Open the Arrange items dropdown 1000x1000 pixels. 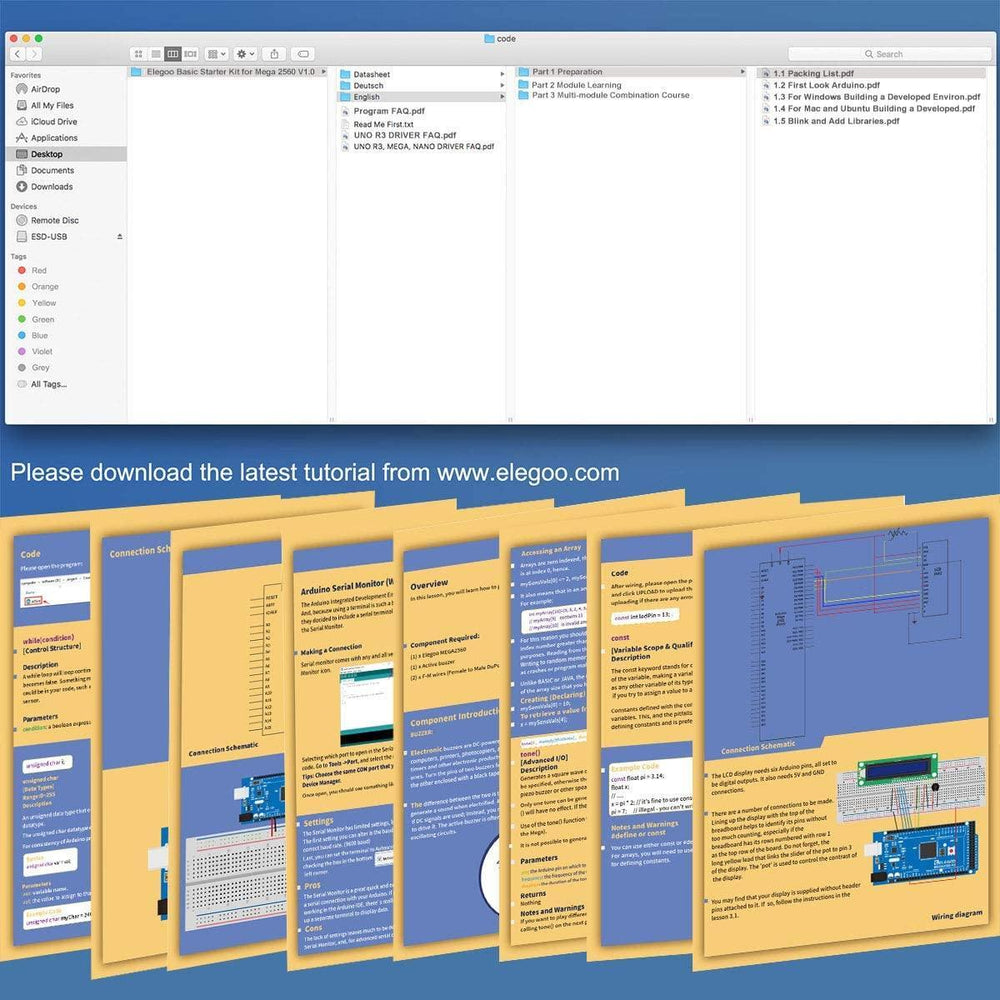coord(217,54)
